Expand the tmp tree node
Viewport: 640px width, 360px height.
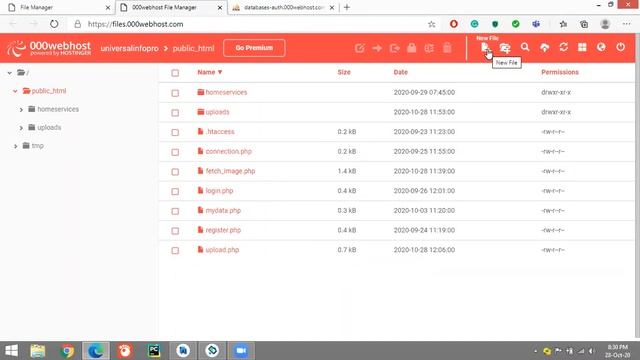pos(16,146)
